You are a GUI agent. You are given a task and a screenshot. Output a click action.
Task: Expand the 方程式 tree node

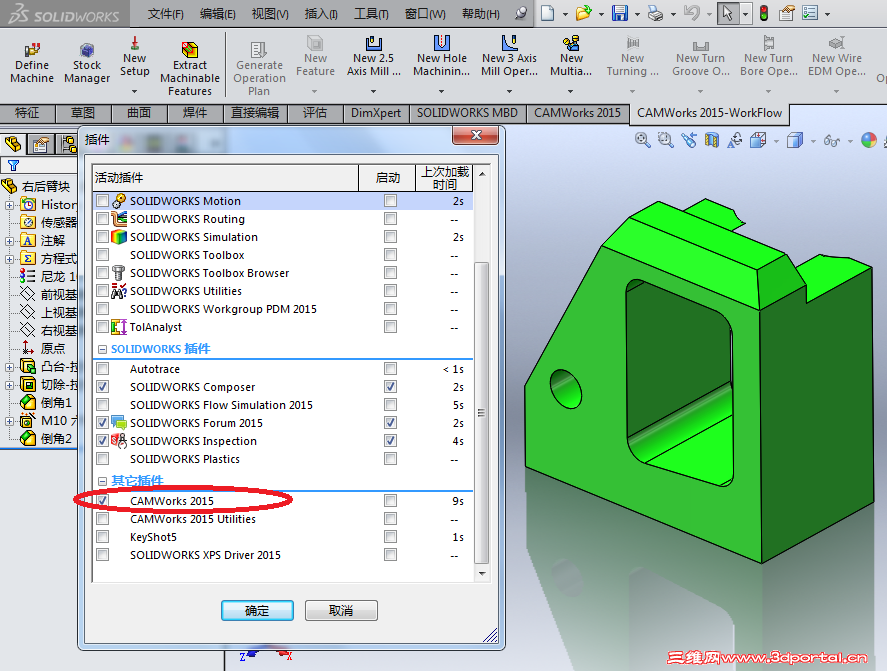point(10,259)
